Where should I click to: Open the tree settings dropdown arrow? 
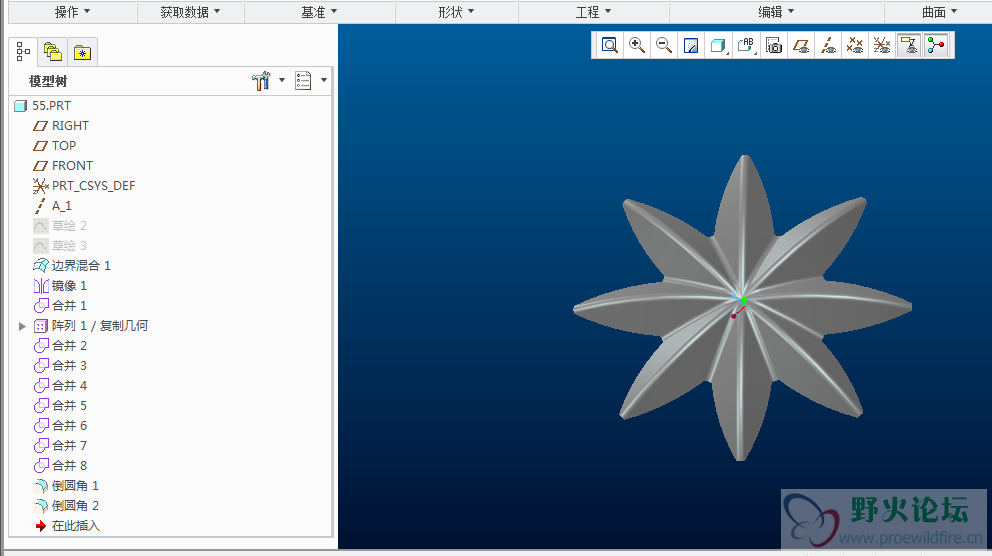282,80
